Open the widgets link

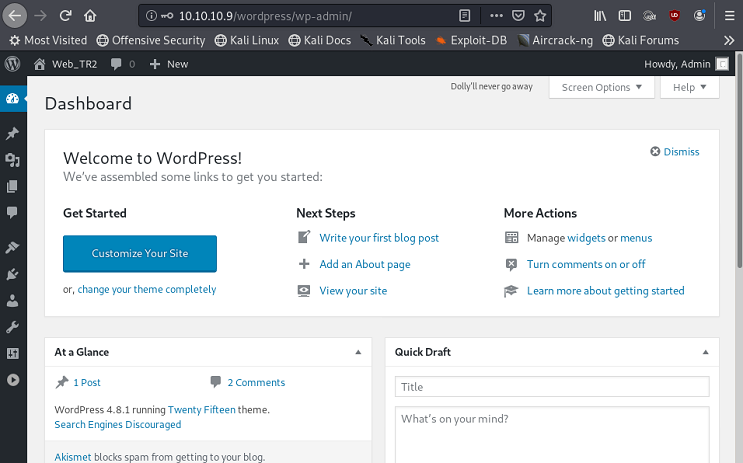586,238
